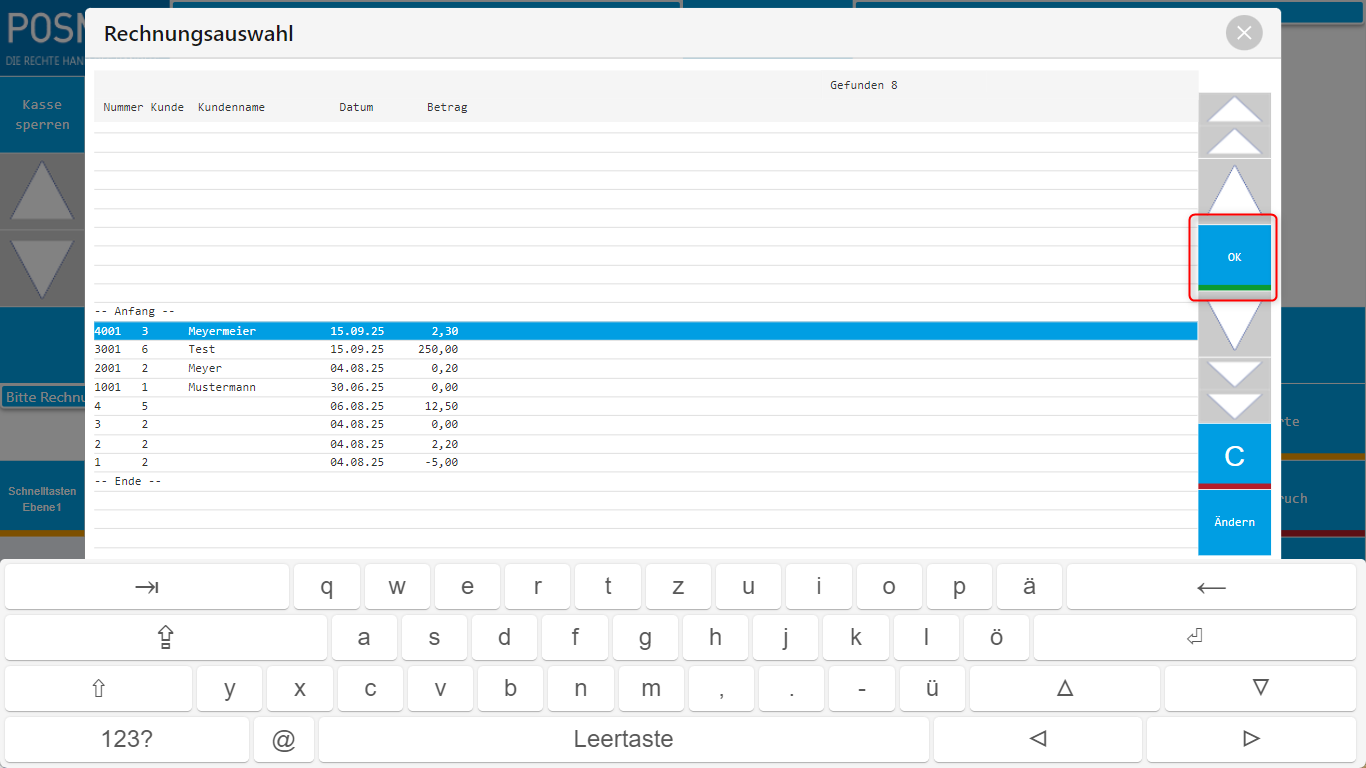
Task: Close the Rechnungsauswahl dialog
Action: [x=1243, y=33]
